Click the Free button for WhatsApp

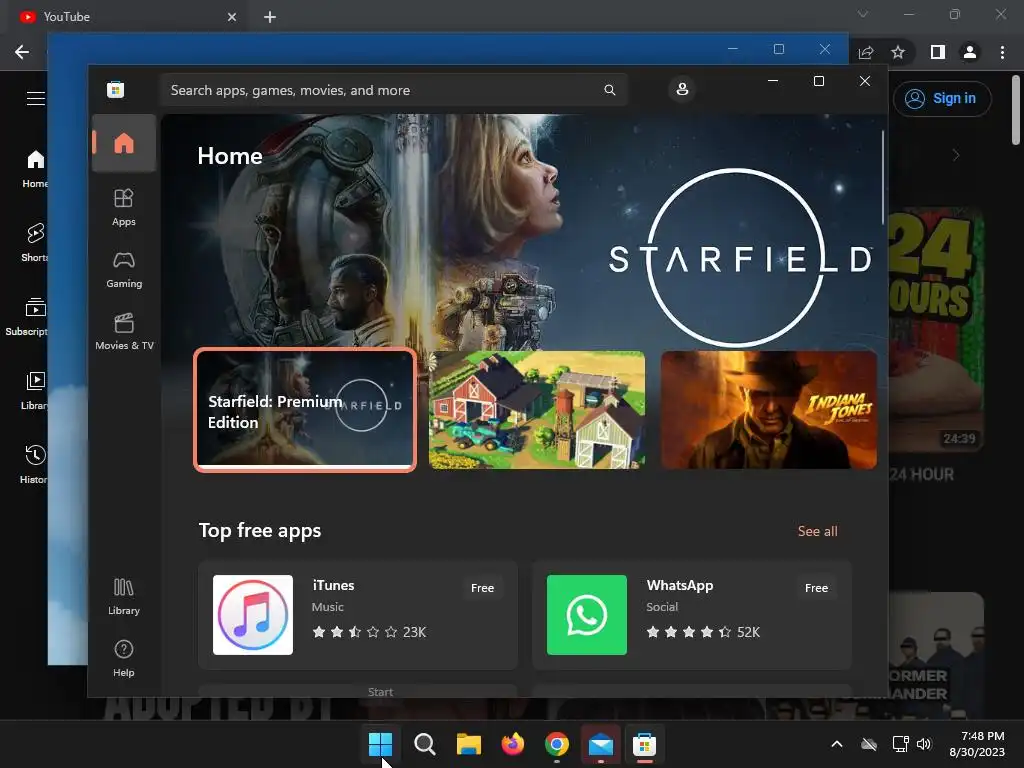coord(816,588)
